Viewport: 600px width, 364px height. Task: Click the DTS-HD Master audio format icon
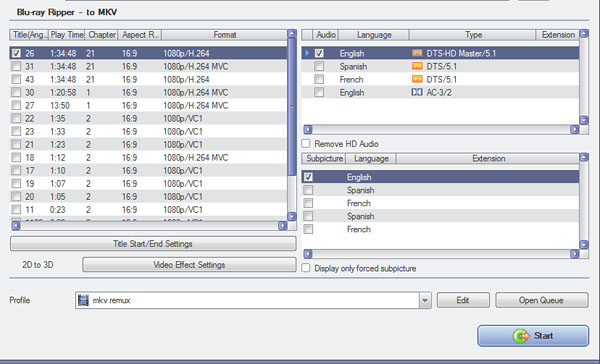click(x=417, y=53)
